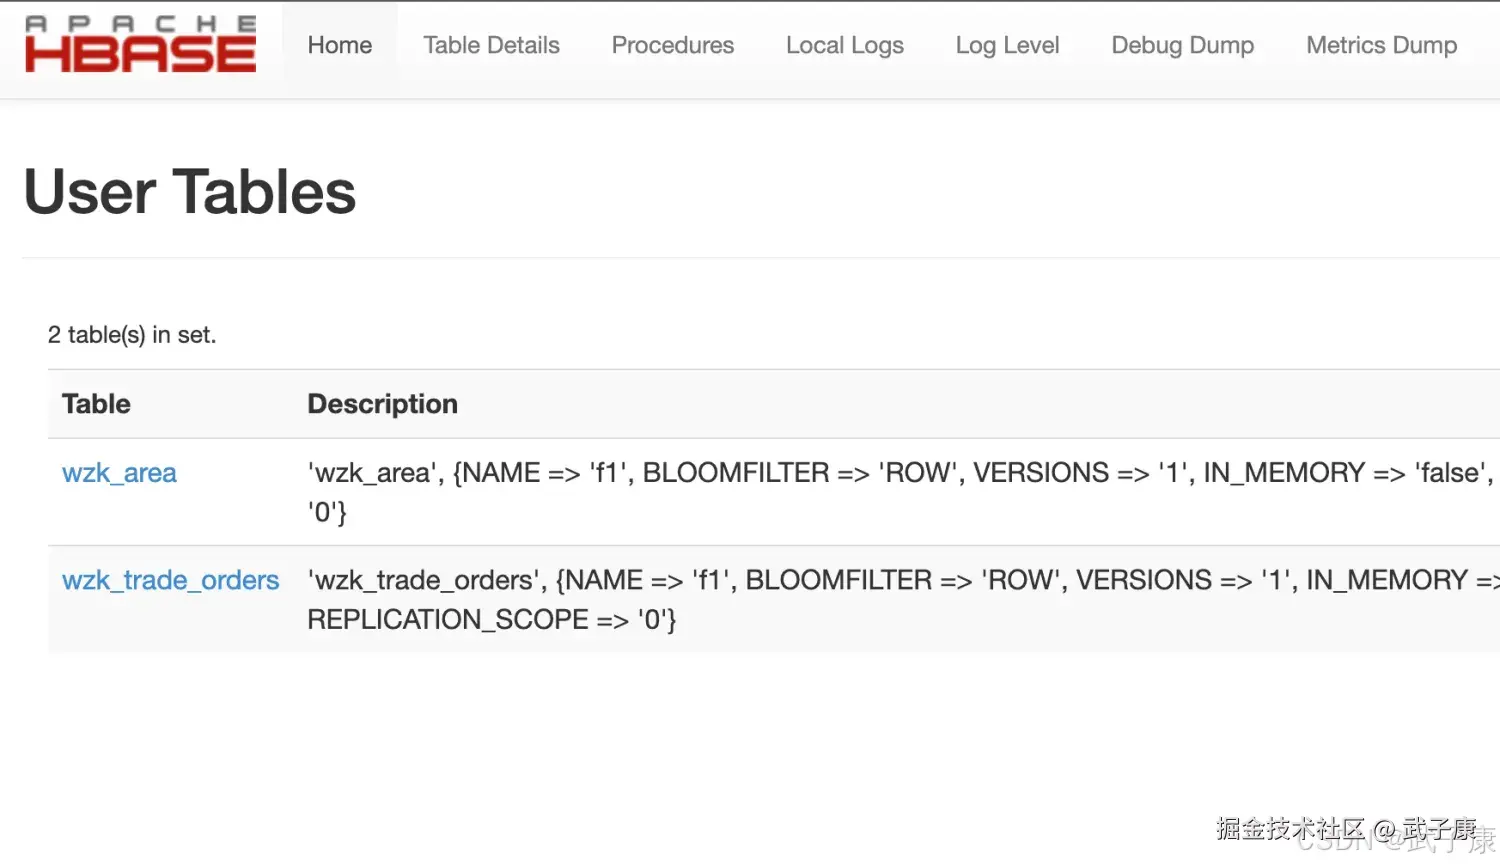This screenshot has width=1500, height=866.
Task: Open the Table Details page
Action: (x=491, y=46)
